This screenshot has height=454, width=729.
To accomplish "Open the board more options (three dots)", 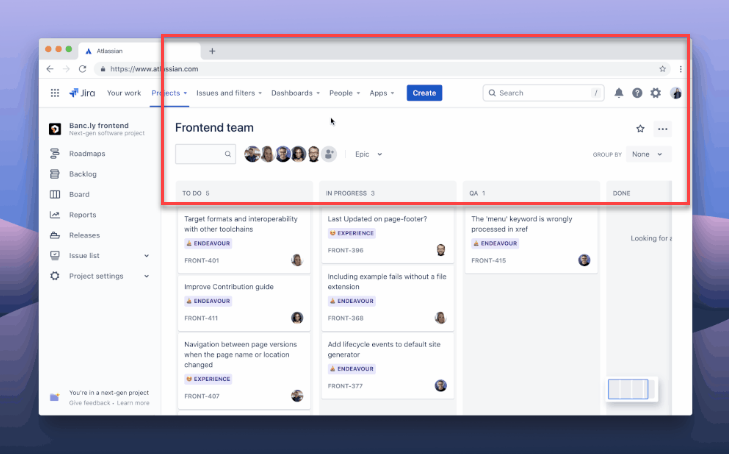I will pyautogui.click(x=663, y=129).
